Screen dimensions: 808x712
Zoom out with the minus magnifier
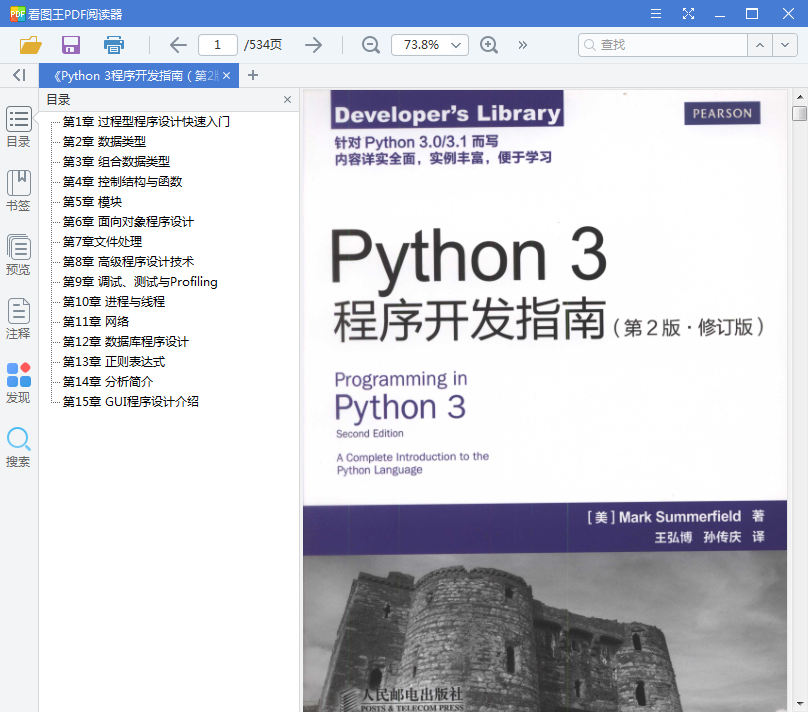click(371, 45)
